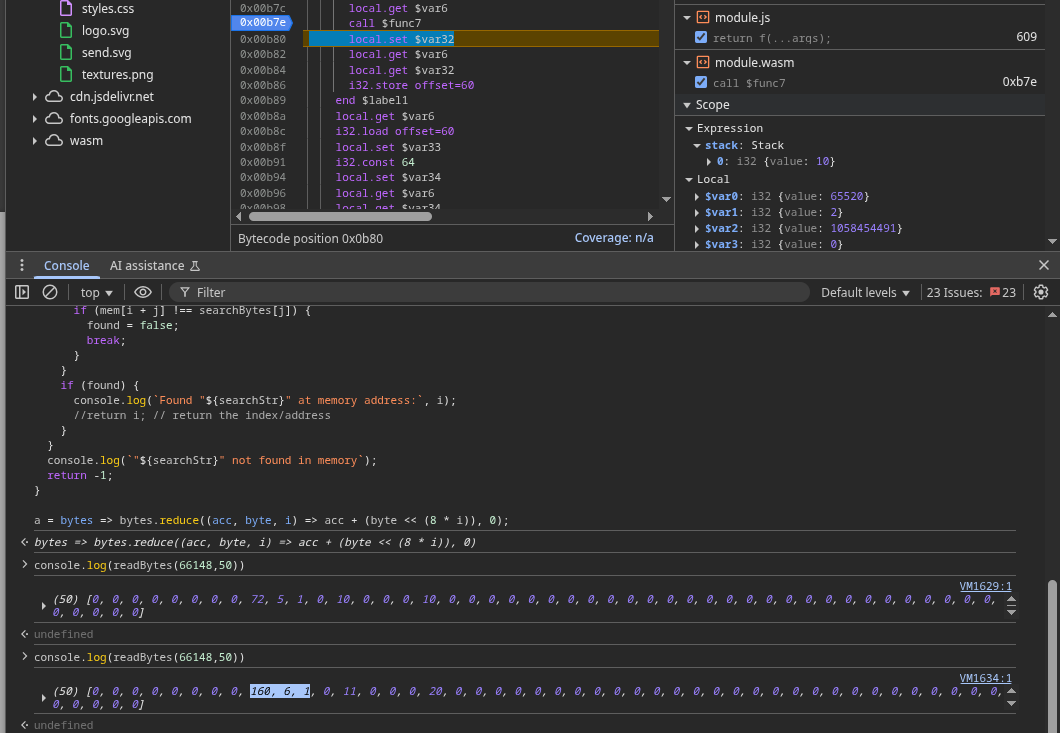Click the source editor horizontal scrollbar thumb
The height and width of the screenshot is (733, 1060).
[340, 216]
